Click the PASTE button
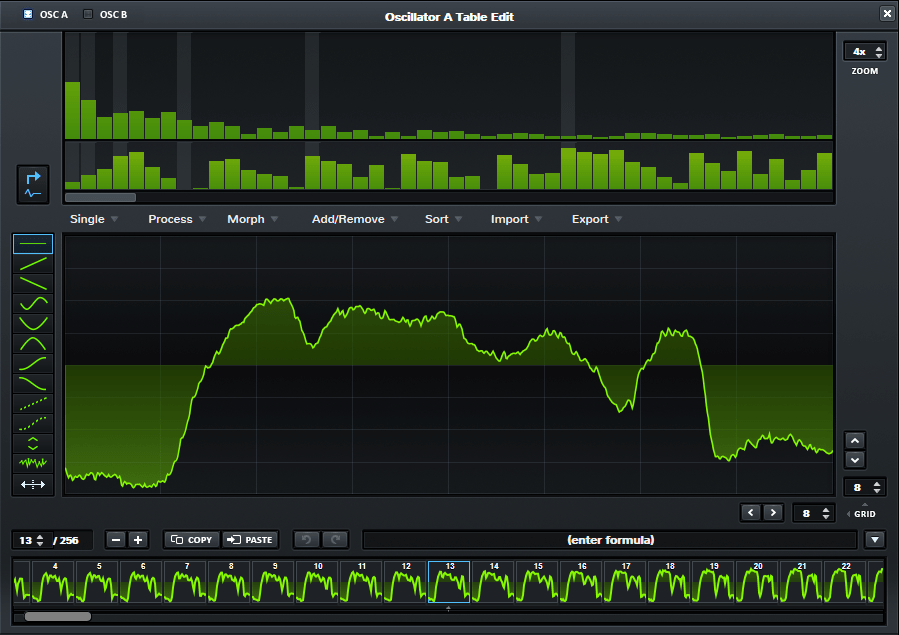The height and width of the screenshot is (635, 899). [250, 539]
